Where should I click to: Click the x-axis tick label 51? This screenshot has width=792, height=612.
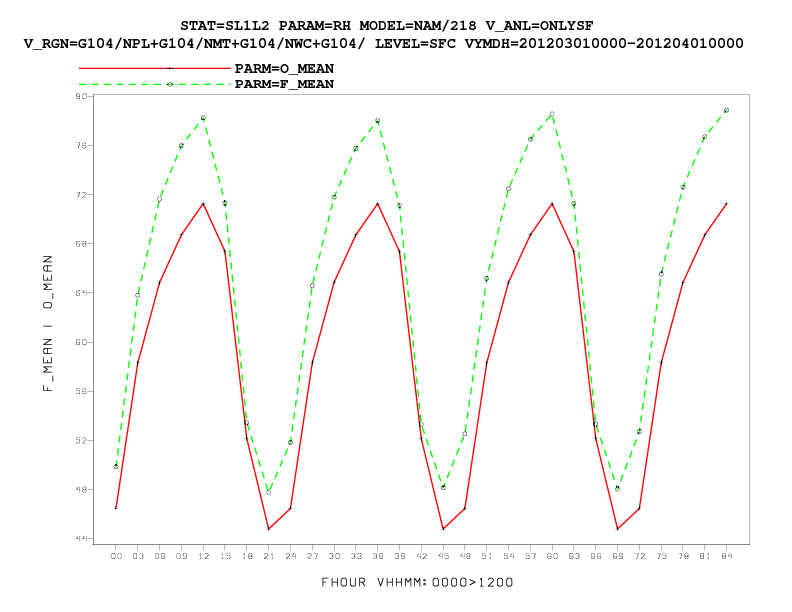(486, 556)
